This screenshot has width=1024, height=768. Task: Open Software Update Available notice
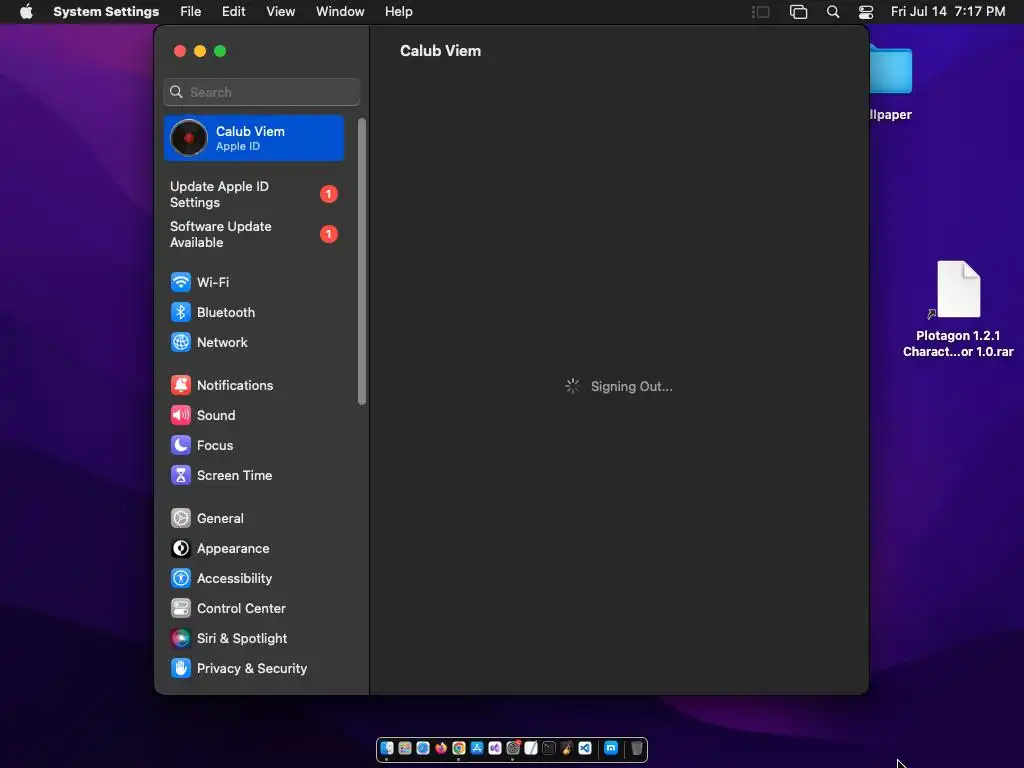[x=253, y=234]
